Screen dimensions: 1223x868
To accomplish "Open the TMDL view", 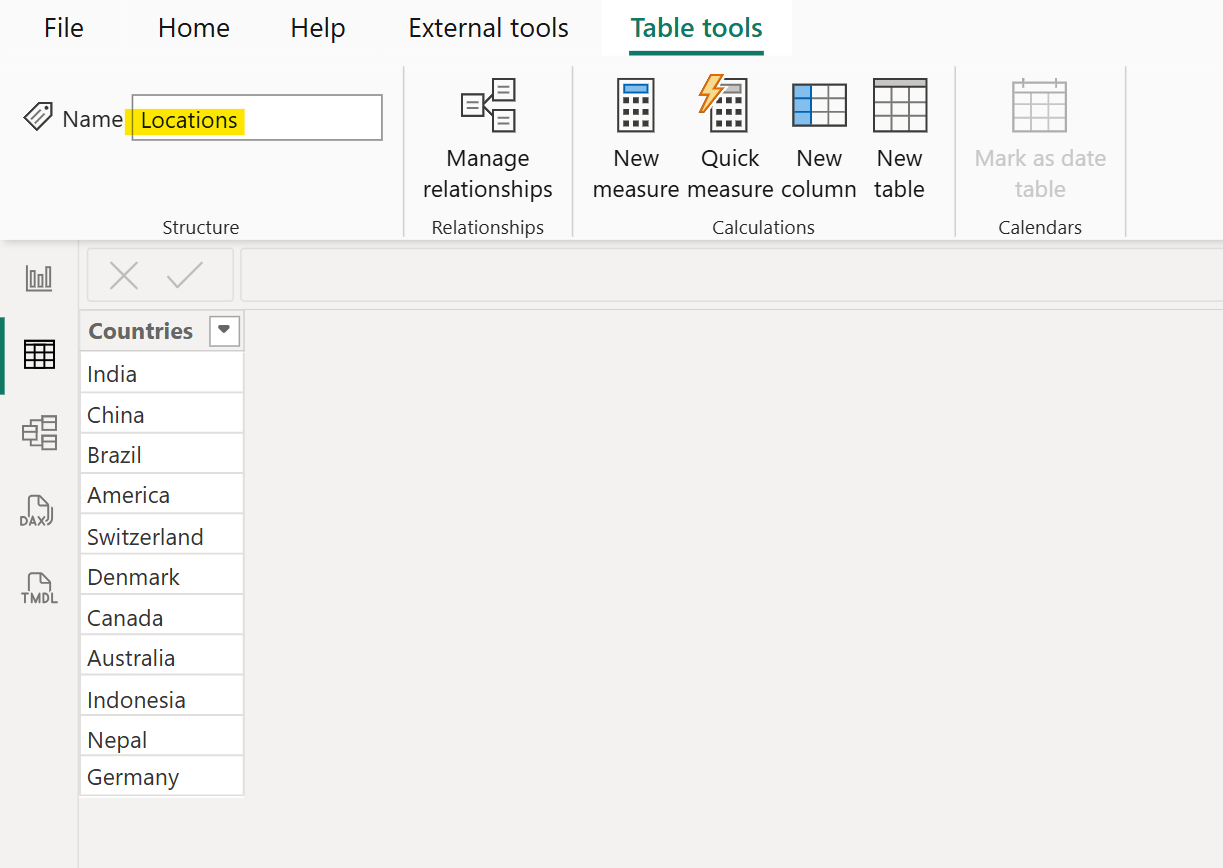I will point(37,588).
